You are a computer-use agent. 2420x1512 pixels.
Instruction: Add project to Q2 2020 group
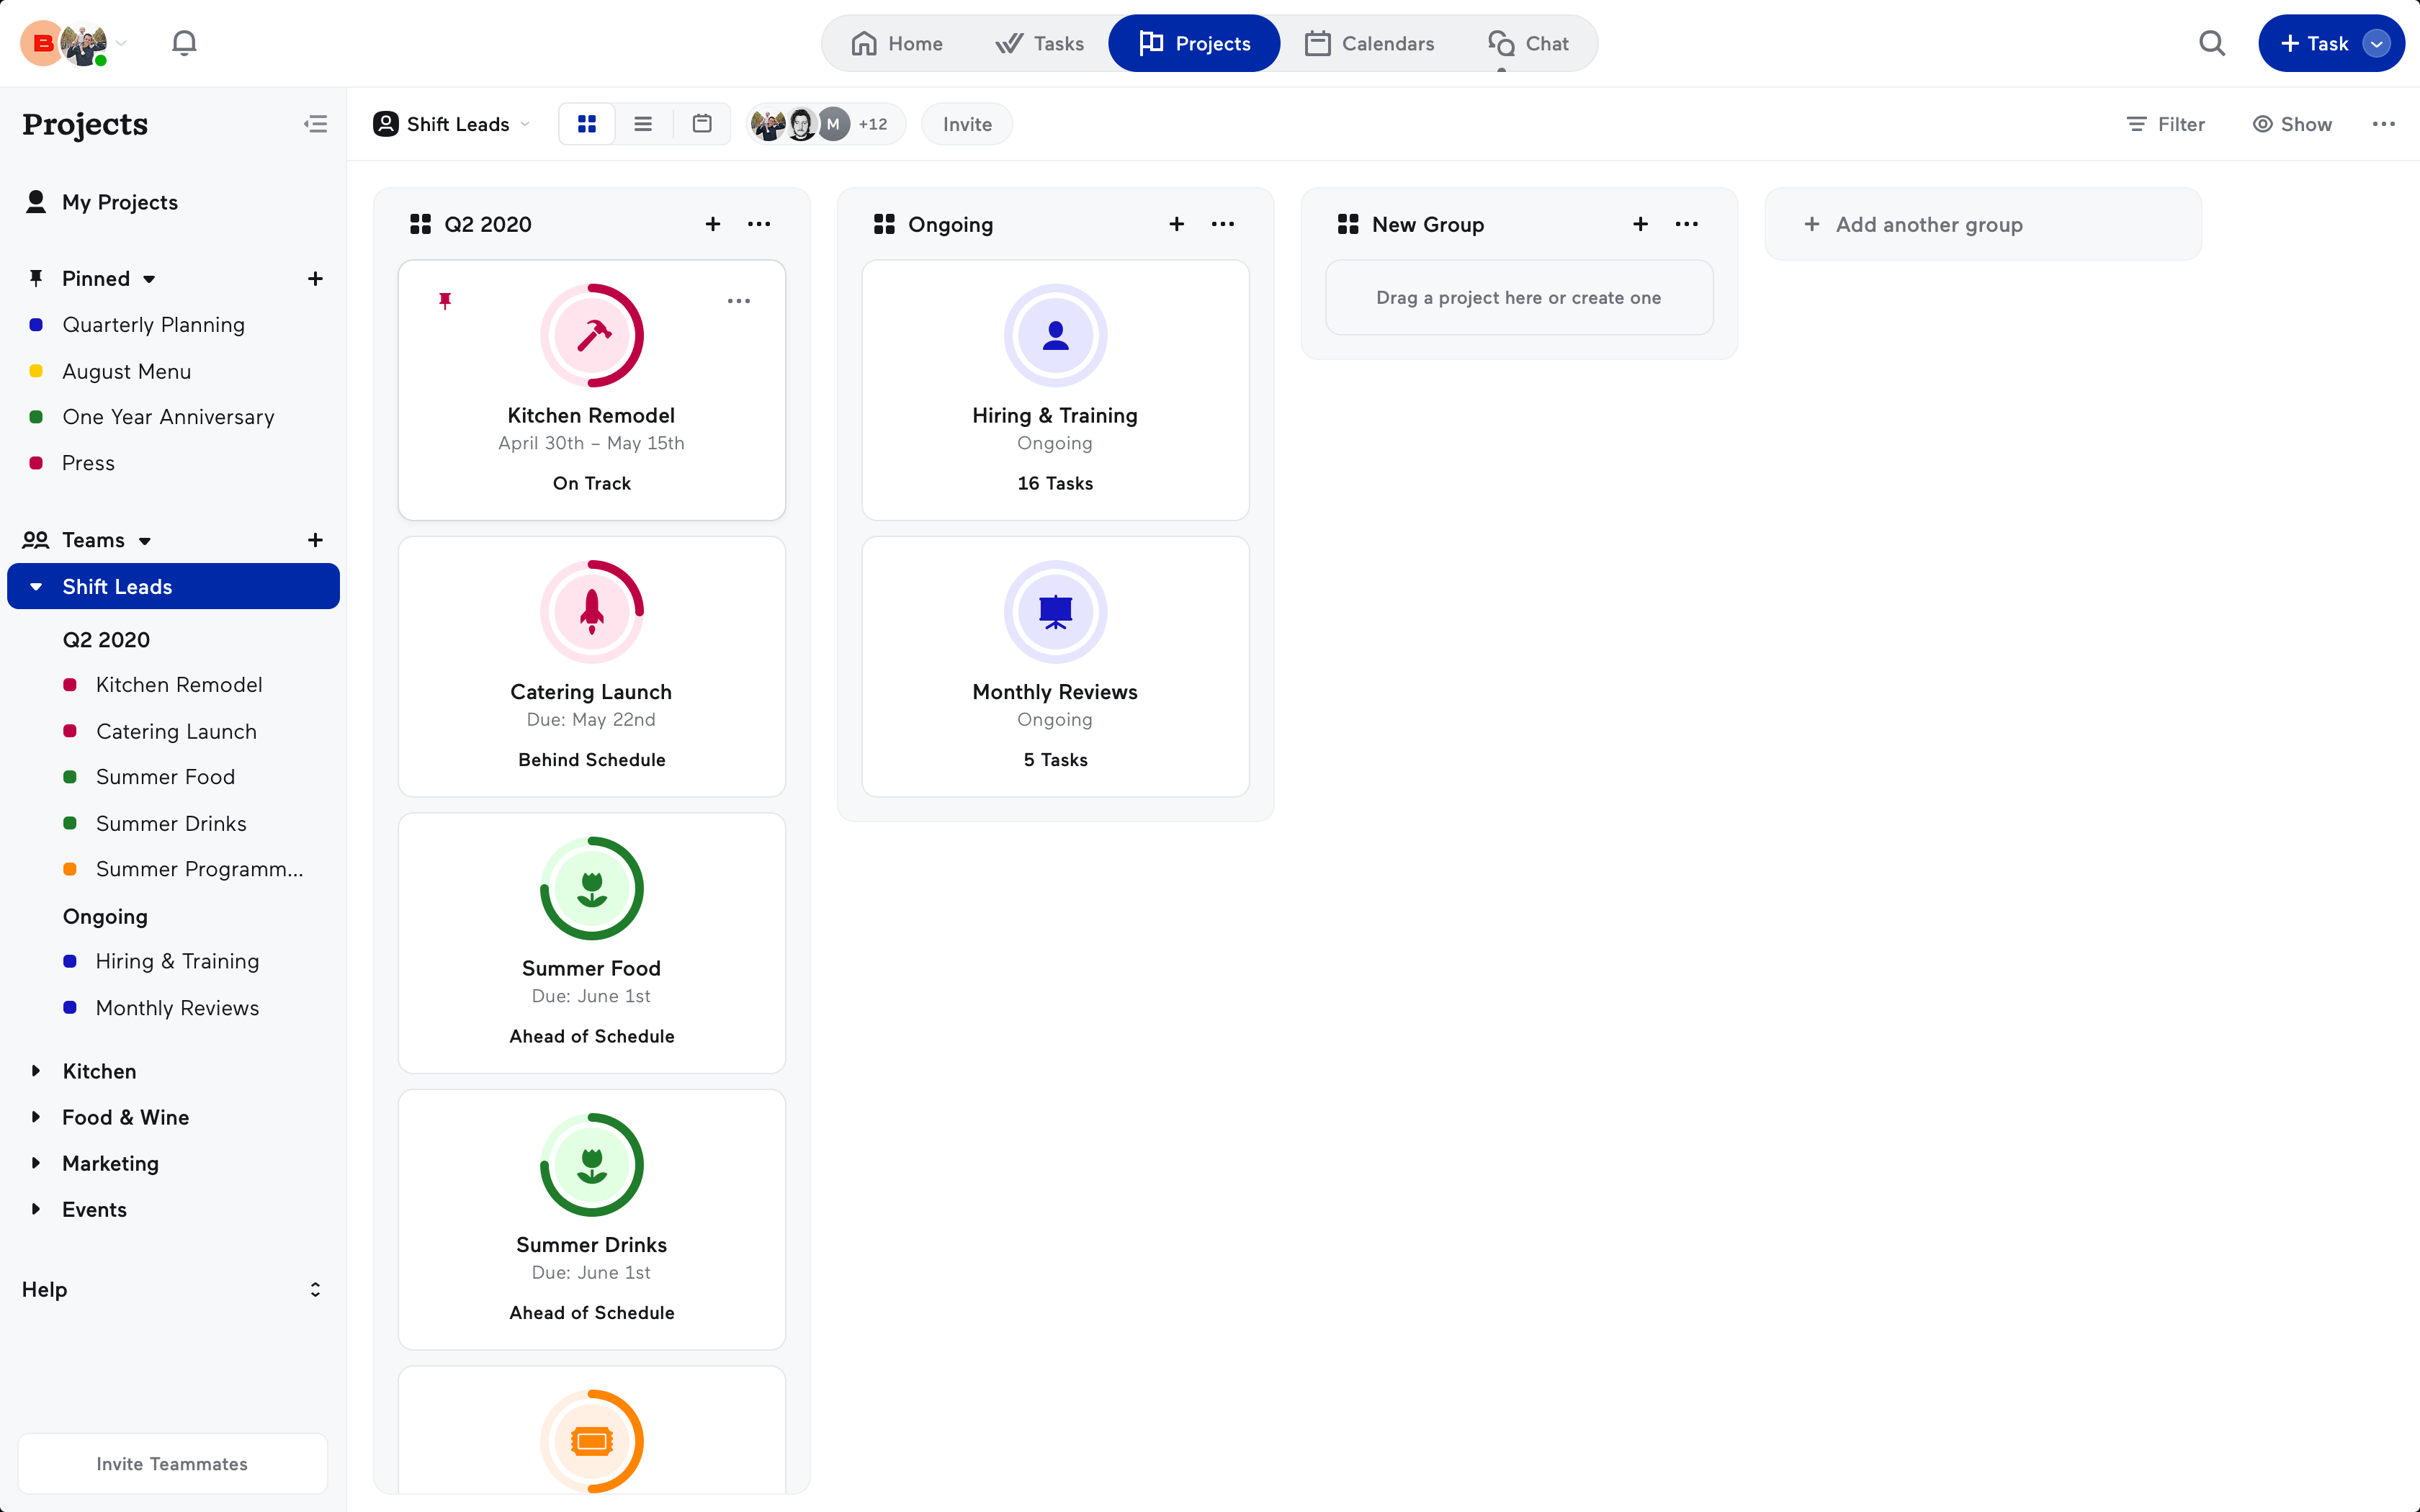click(713, 224)
